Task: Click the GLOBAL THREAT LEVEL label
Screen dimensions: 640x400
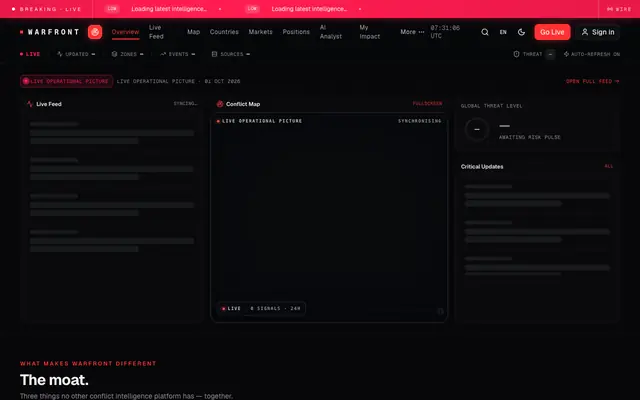Action: 491,106
